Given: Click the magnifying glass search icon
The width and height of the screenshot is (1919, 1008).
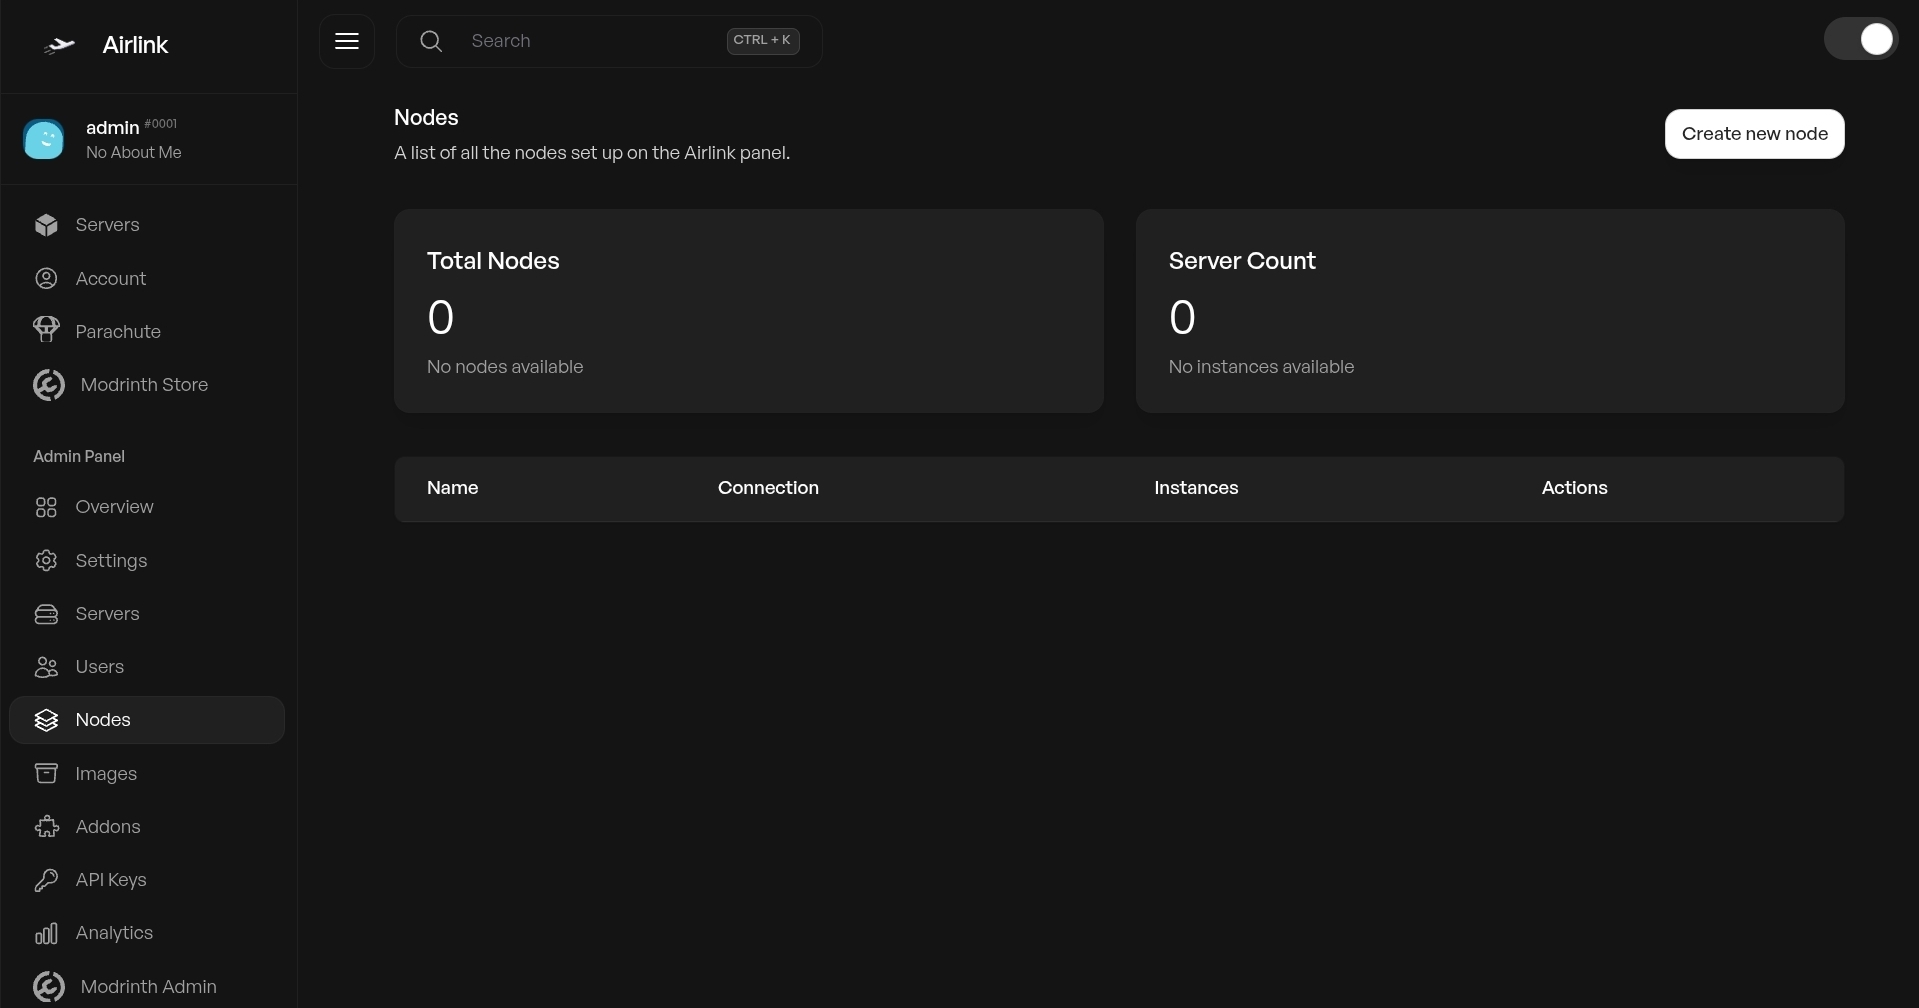Looking at the screenshot, I should click(431, 41).
